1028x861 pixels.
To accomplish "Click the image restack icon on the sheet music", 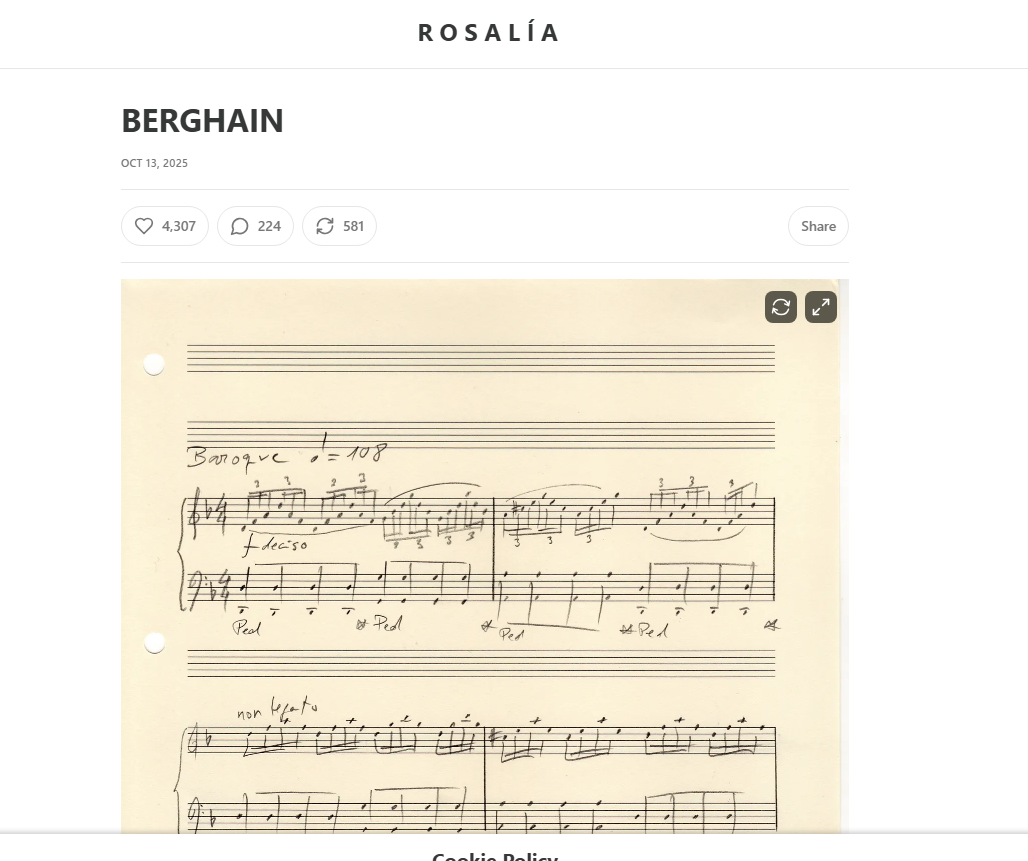I will pyautogui.click(x=781, y=307).
